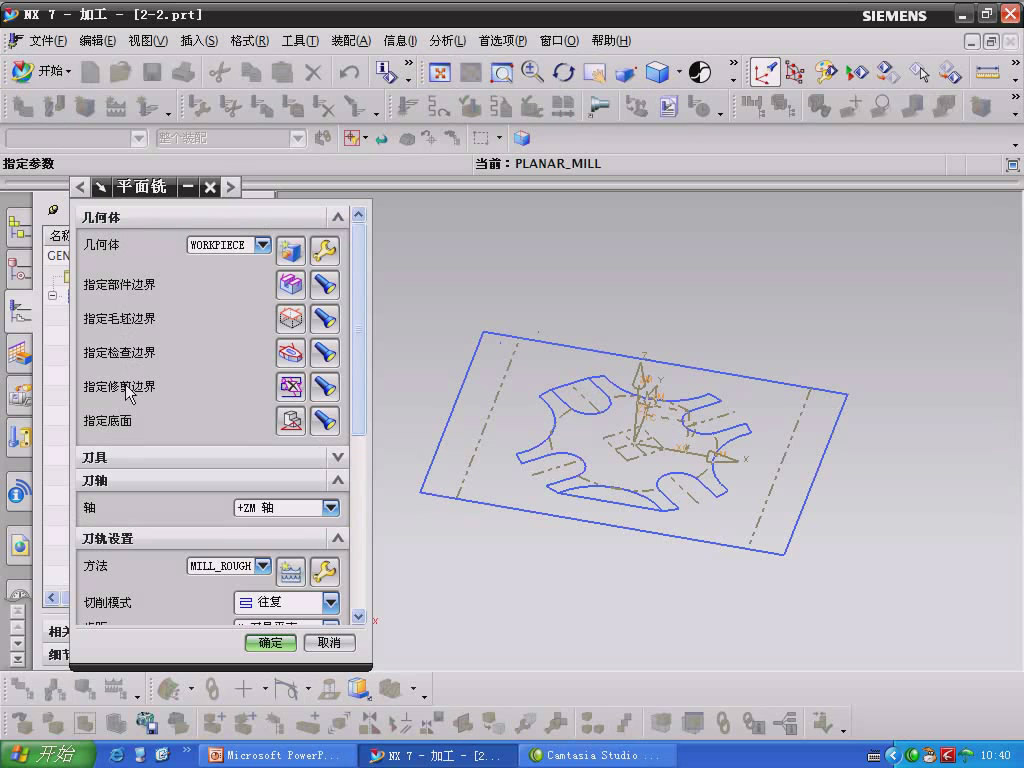Click the 指定检查边界 select boundary icon
1024x768 pixels.
click(291, 353)
